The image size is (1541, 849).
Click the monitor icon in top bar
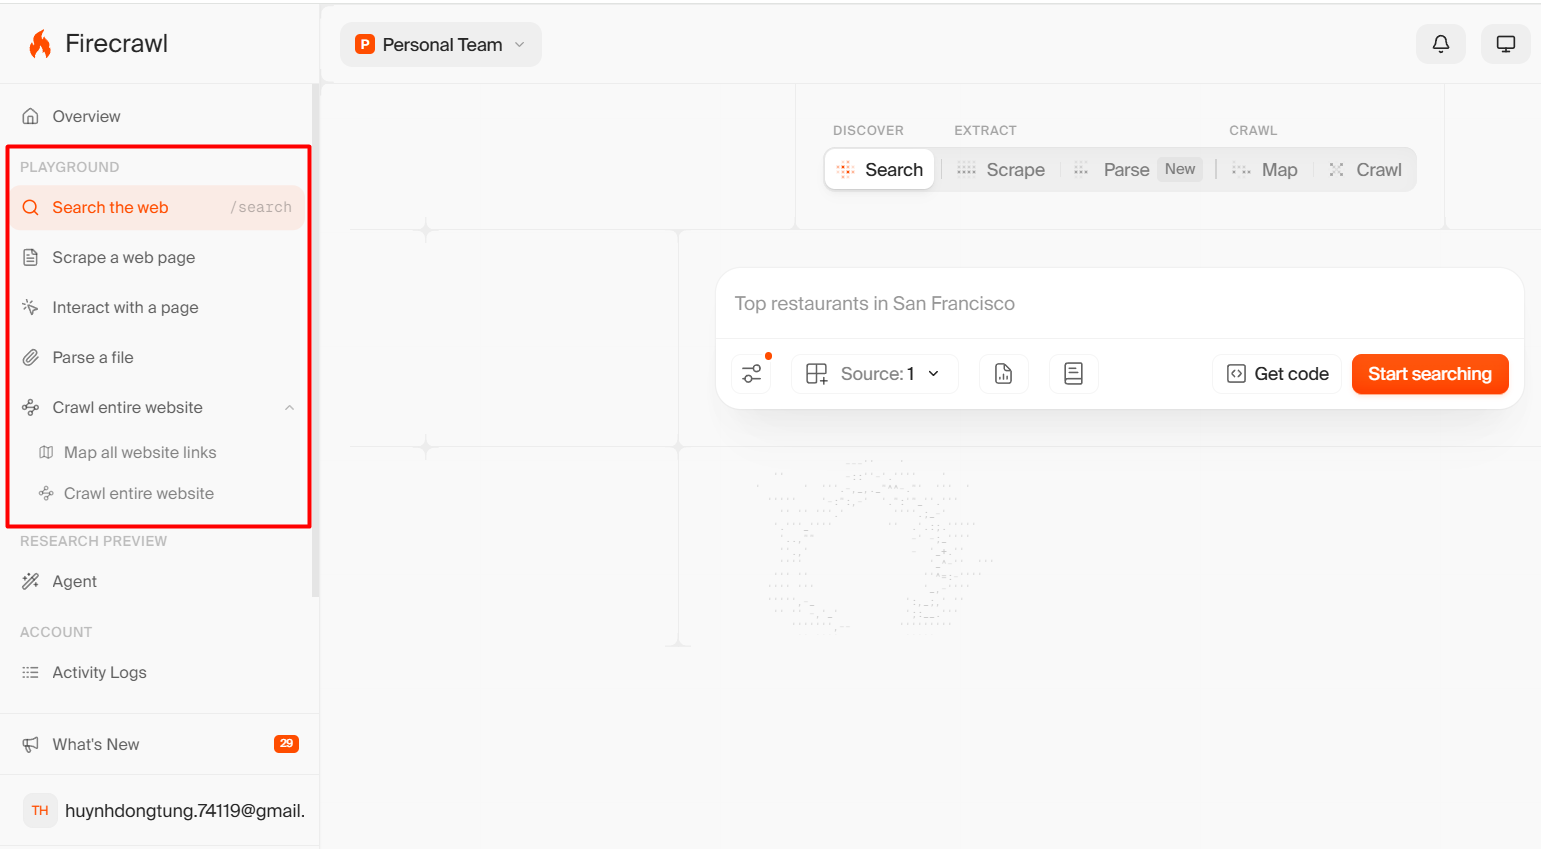point(1505,44)
